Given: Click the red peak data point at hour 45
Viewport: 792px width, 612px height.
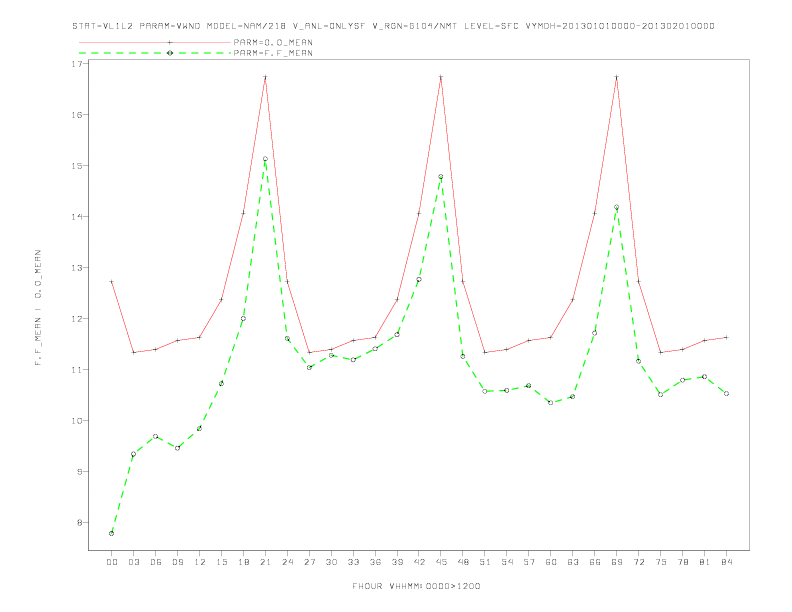Looking at the screenshot, I should tap(441, 77).
